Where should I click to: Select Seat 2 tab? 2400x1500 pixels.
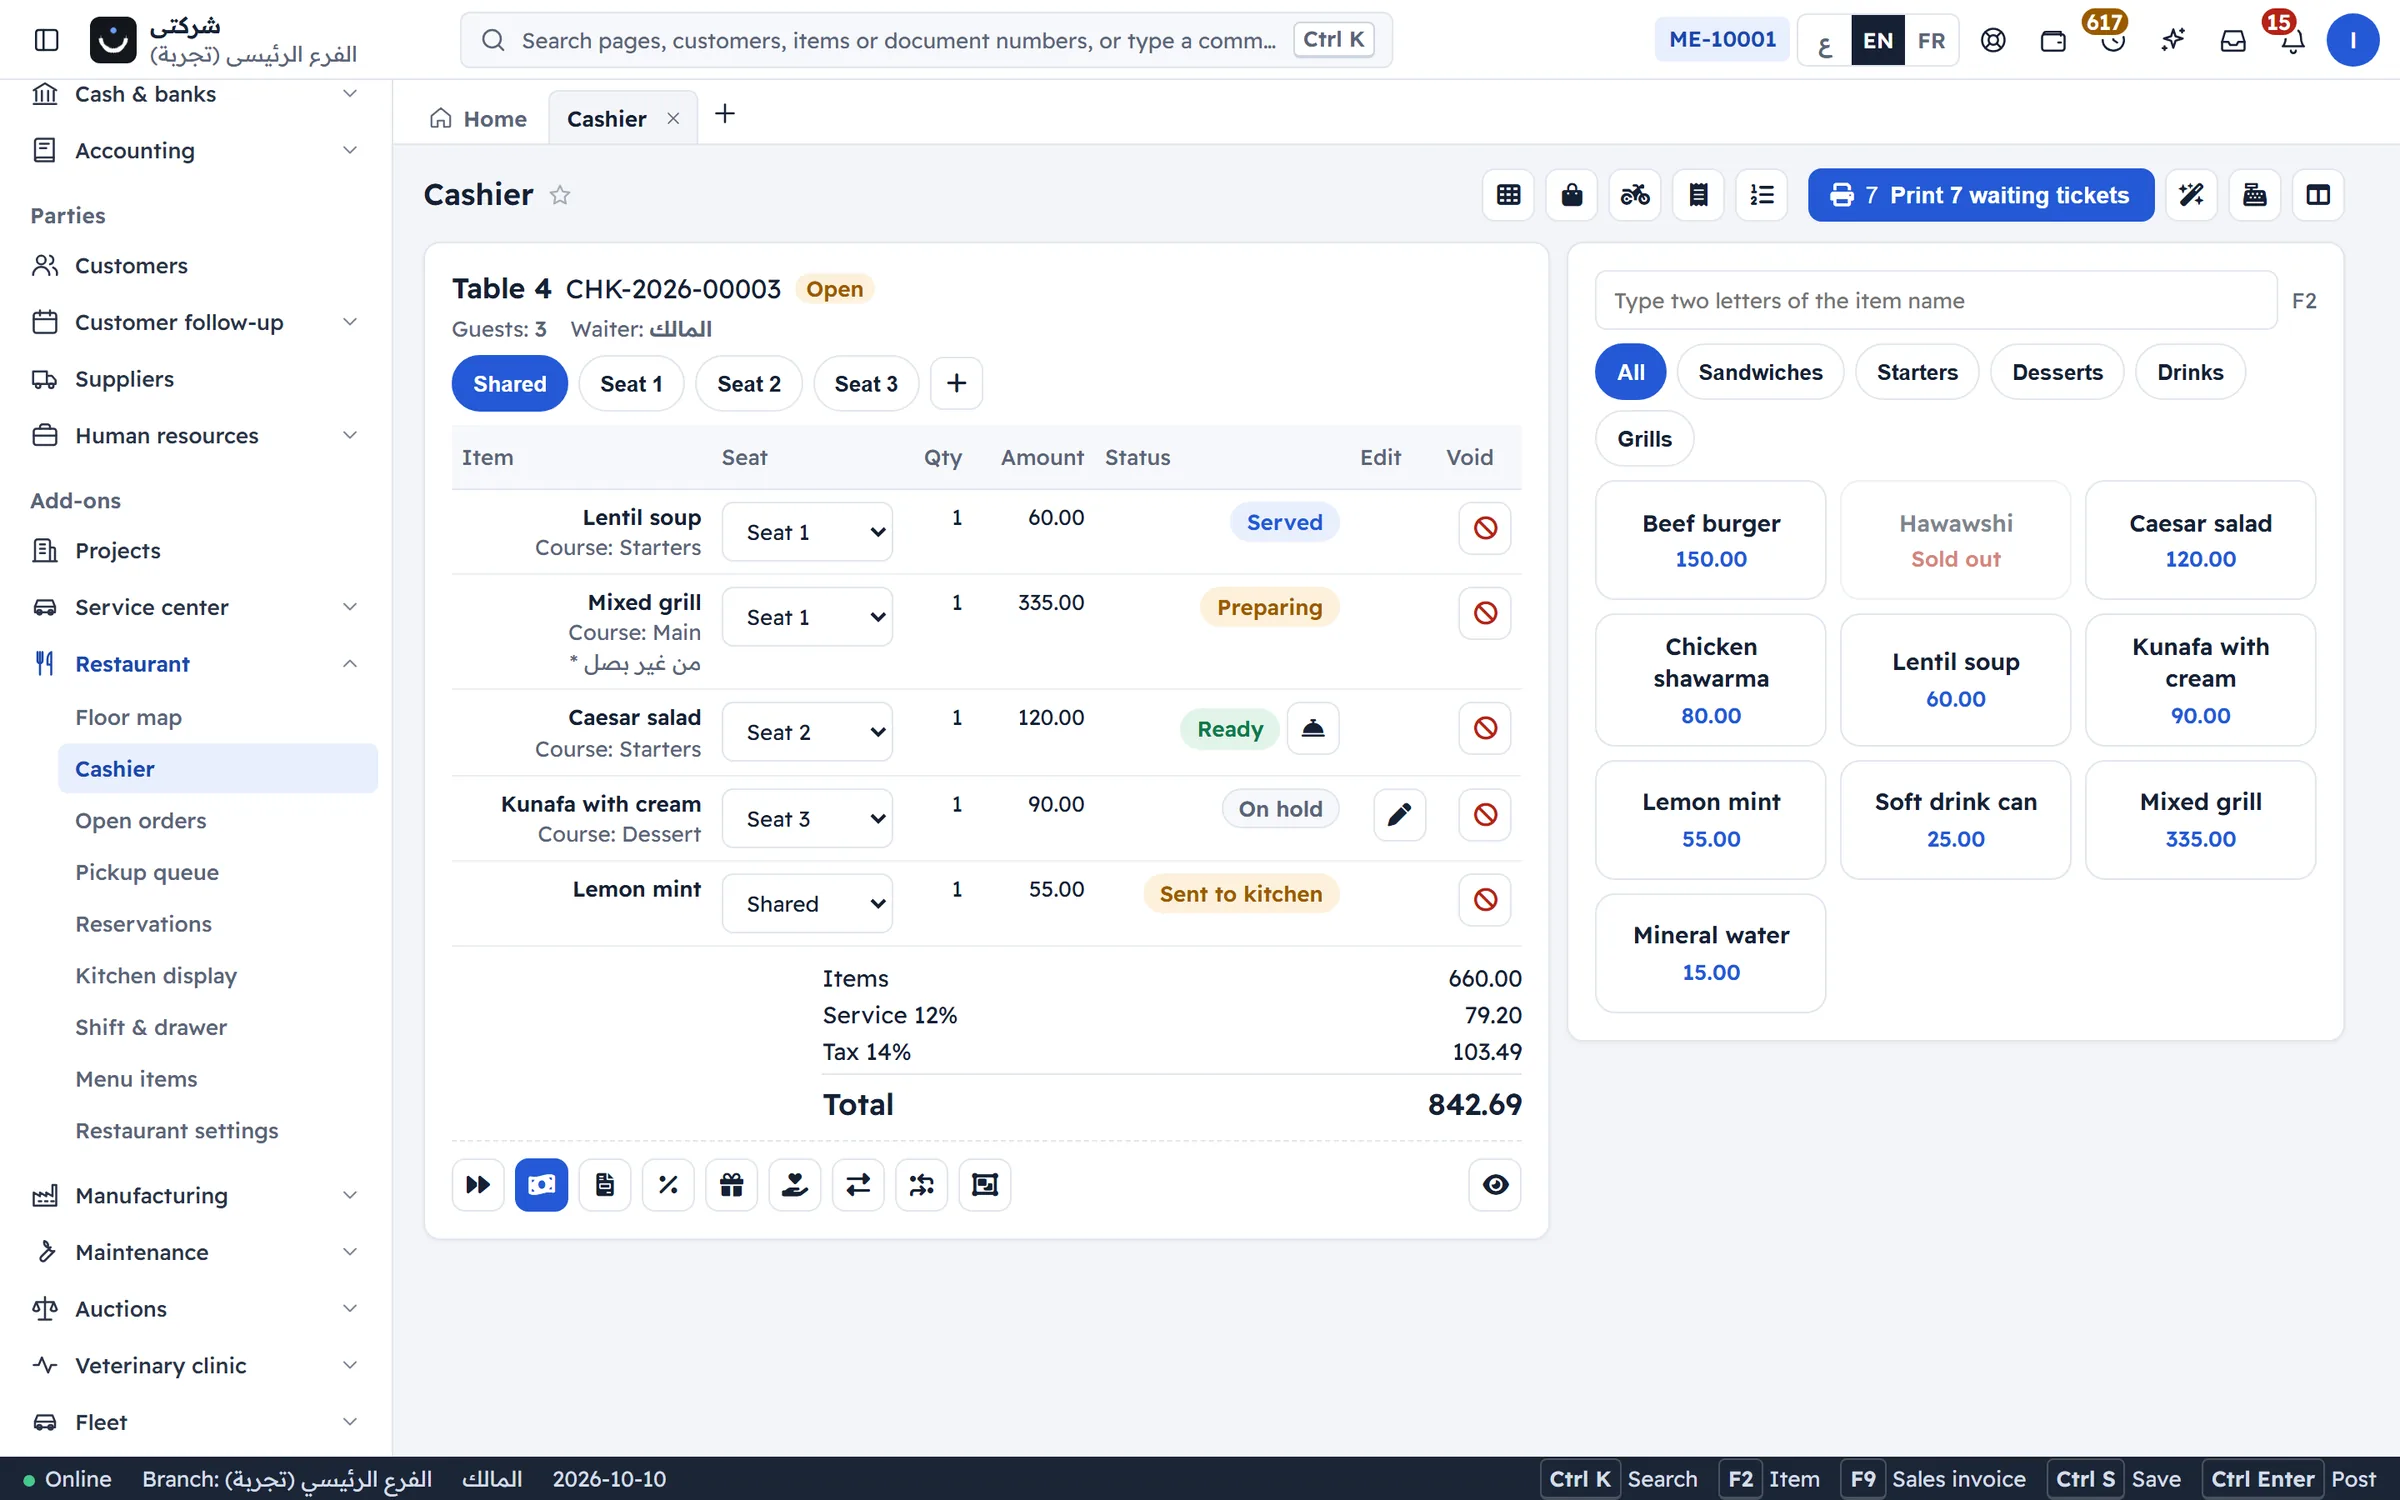[x=749, y=384]
